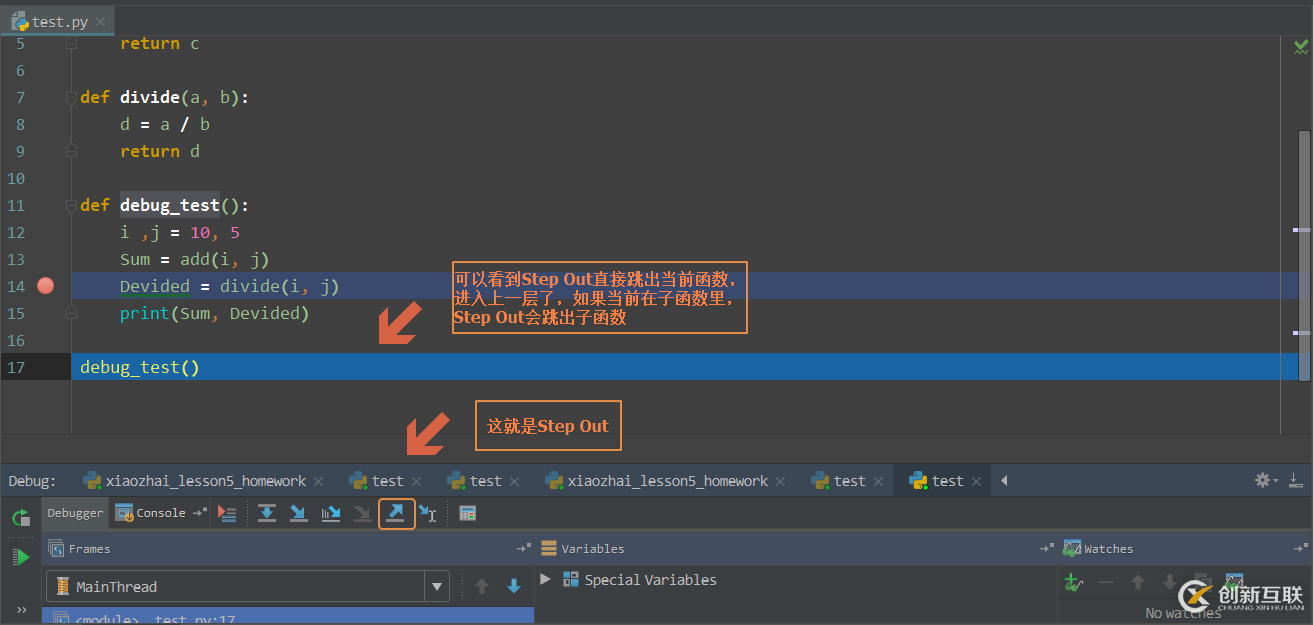Click 'return d' on line 9
1313x625 pixels.
(160, 152)
